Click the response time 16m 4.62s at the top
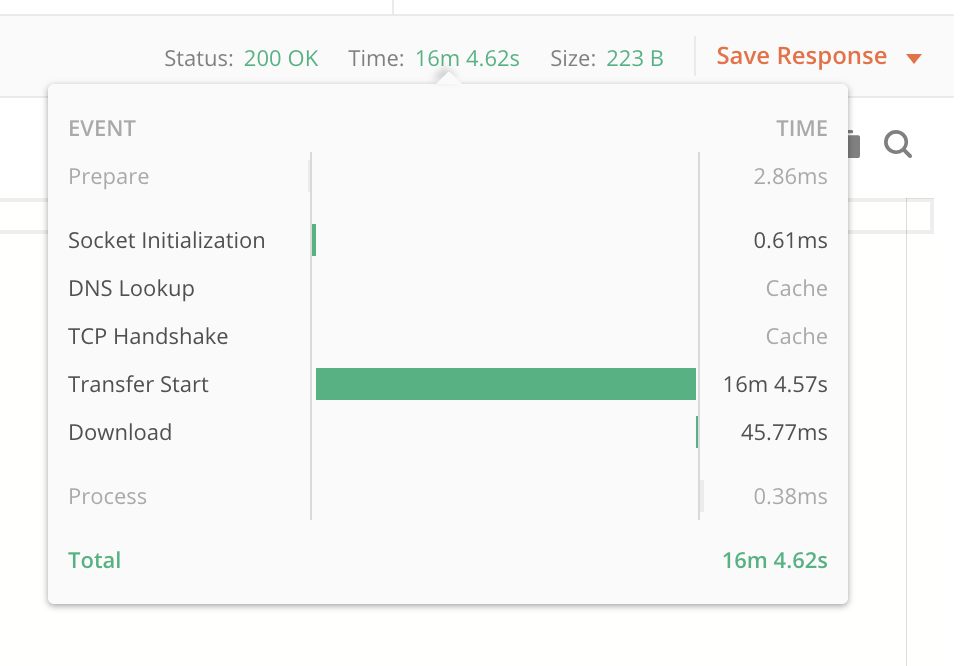 [467, 59]
